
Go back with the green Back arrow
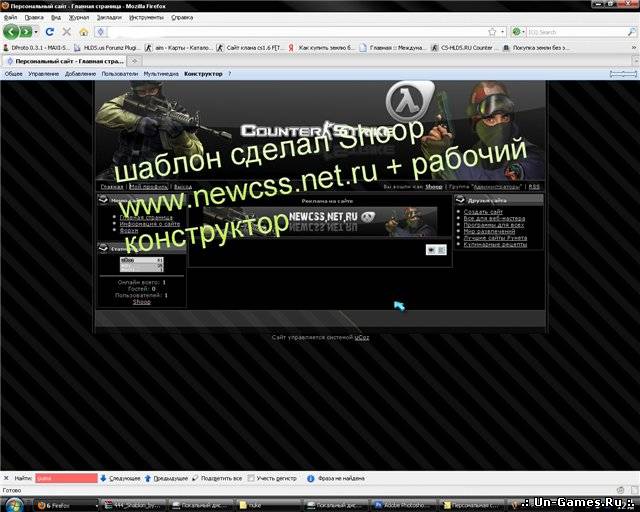[x=11, y=31]
